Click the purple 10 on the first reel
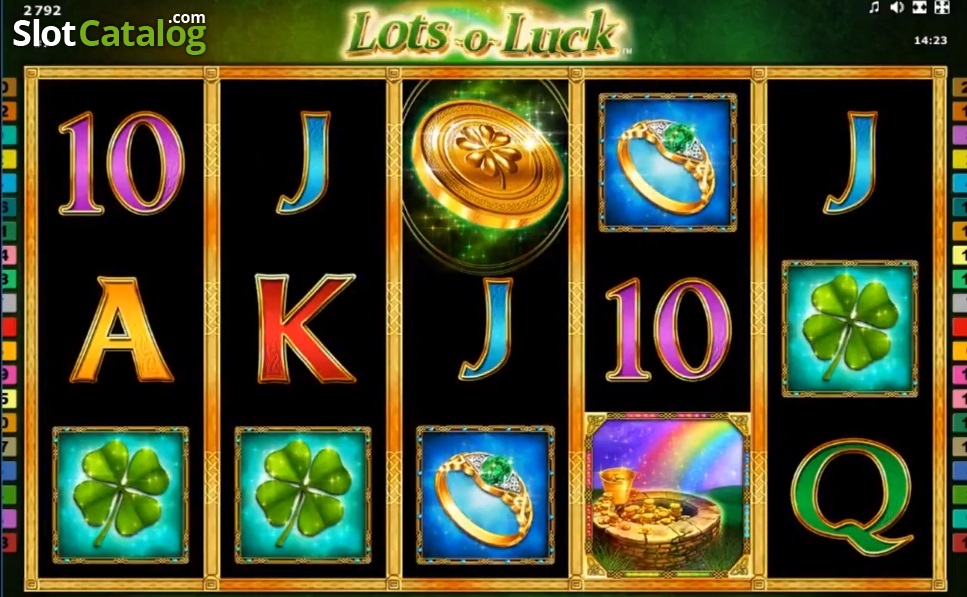This screenshot has height=597, width=967. coord(121,163)
